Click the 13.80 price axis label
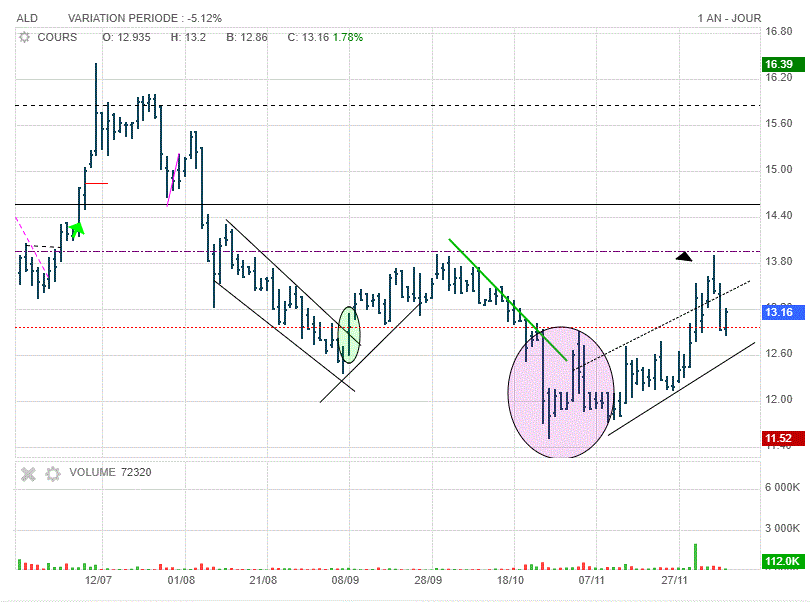This screenshot has width=810, height=602. (x=778, y=261)
